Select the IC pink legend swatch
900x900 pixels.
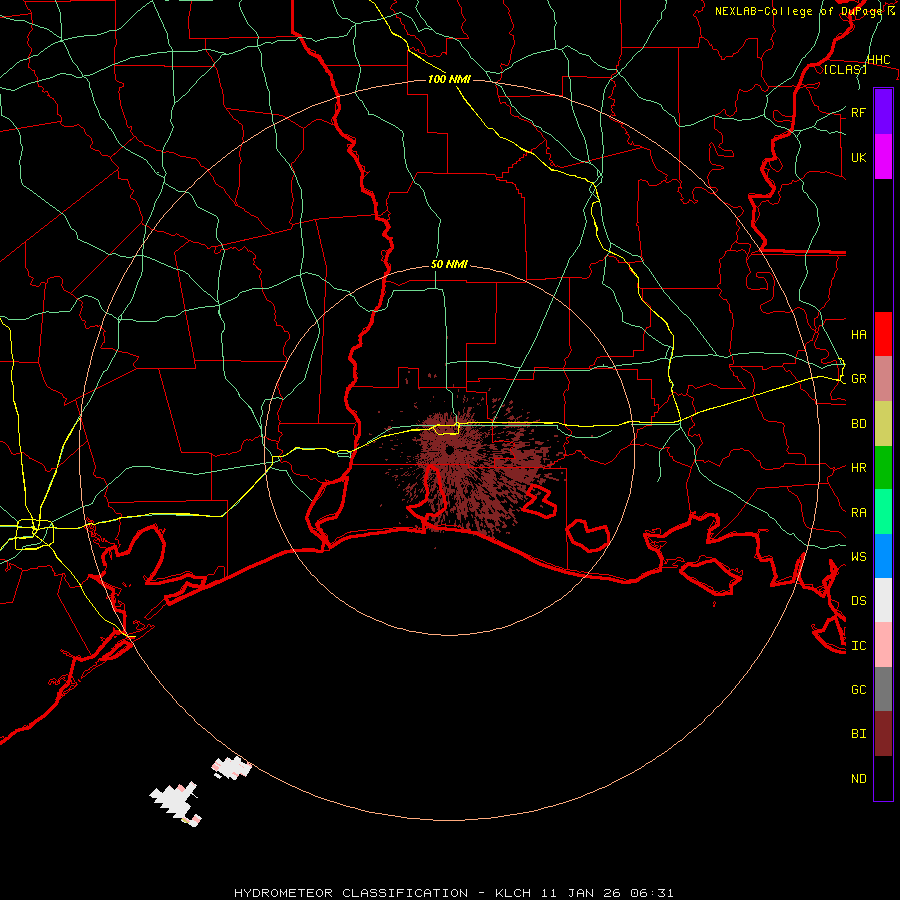pyautogui.click(x=883, y=645)
